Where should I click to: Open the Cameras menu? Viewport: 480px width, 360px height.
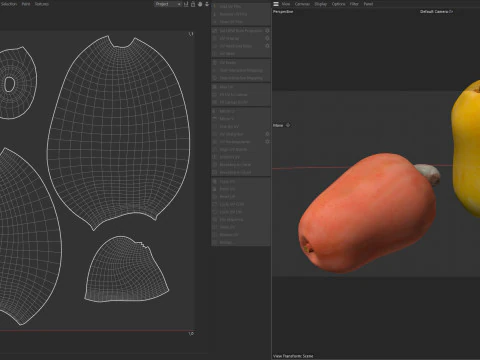pos(302,4)
